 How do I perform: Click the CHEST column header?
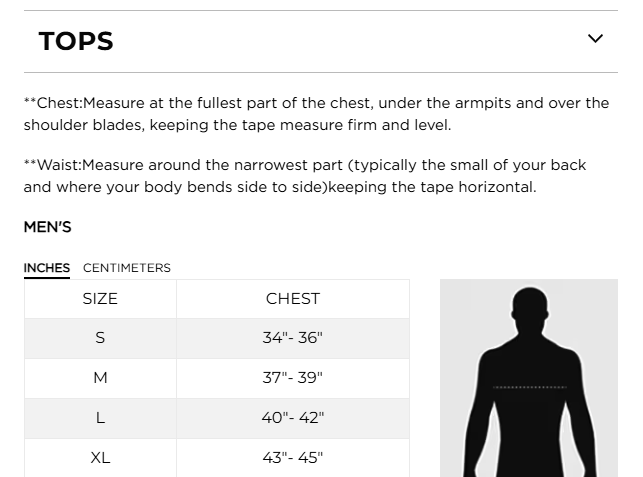click(293, 299)
